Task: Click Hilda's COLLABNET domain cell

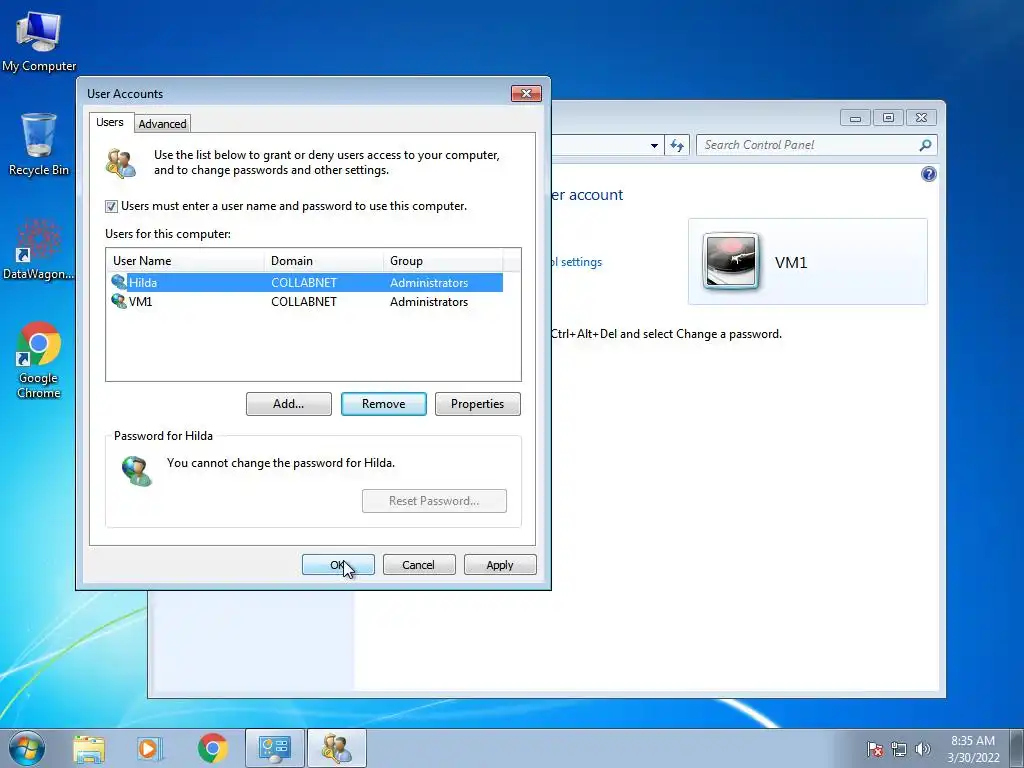Action: (304, 283)
